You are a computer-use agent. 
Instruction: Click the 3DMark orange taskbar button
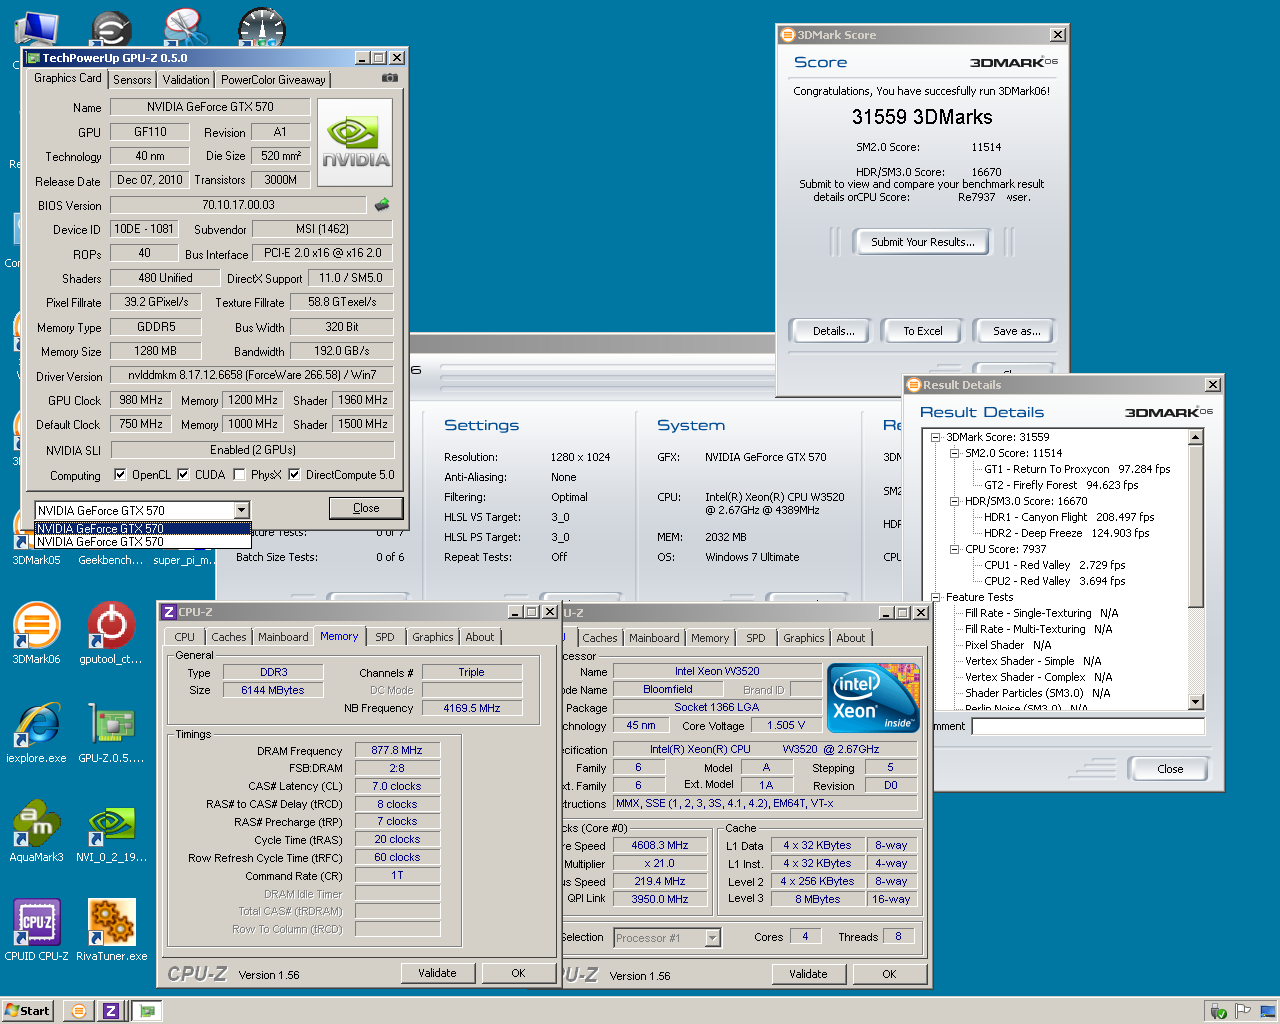[x=78, y=1010]
